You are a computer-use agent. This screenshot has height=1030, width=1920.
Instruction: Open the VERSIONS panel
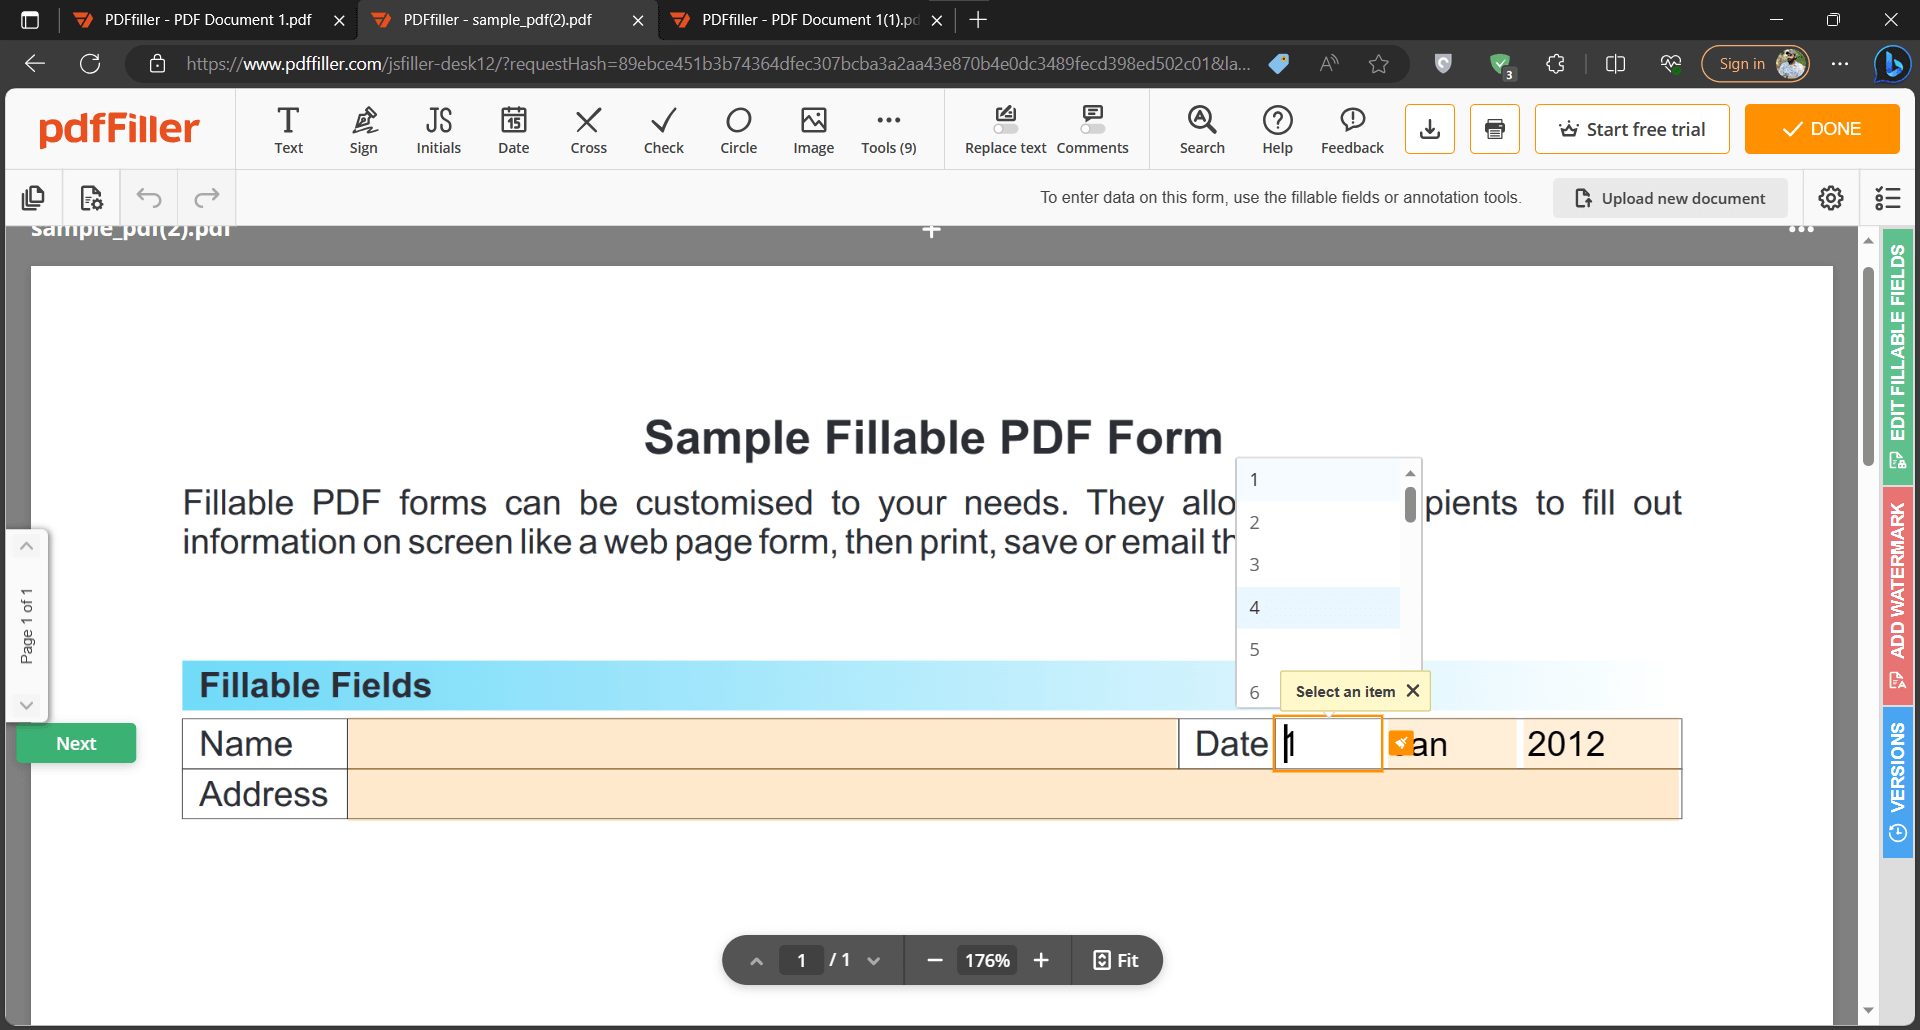click(x=1898, y=785)
